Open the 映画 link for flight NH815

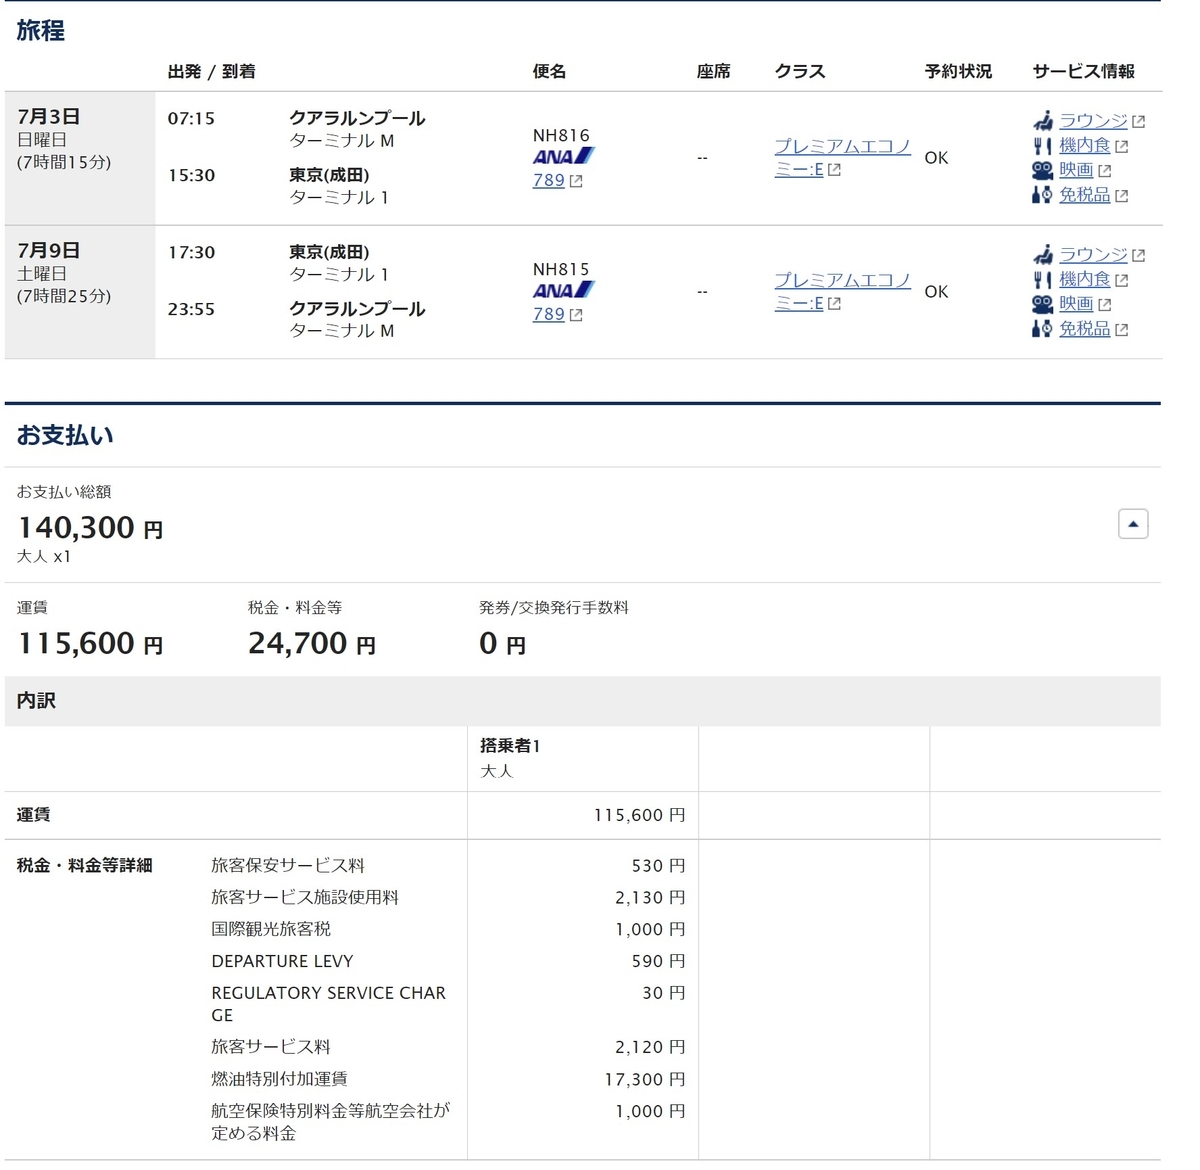click(x=1078, y=304)
